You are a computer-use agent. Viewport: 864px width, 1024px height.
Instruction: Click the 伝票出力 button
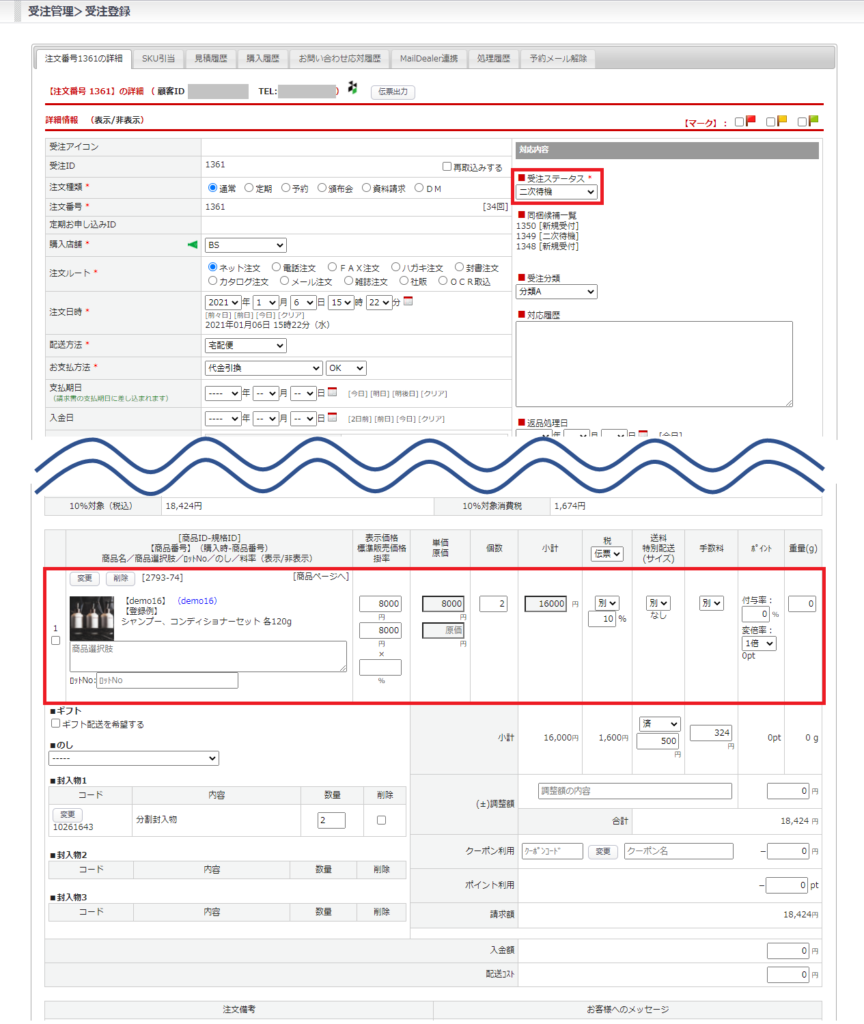click(392, 92)
